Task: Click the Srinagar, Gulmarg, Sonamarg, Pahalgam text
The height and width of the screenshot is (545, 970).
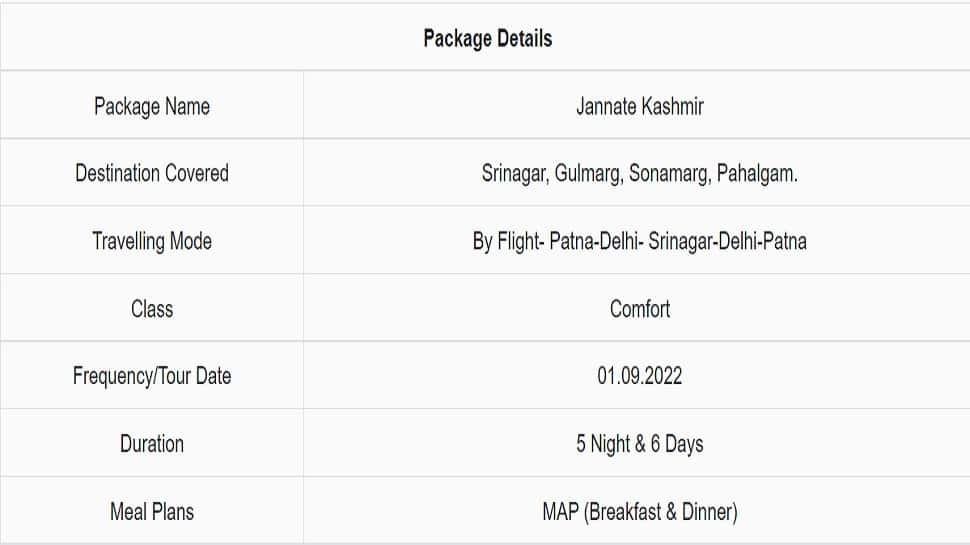Action: [x=640, y=174]
